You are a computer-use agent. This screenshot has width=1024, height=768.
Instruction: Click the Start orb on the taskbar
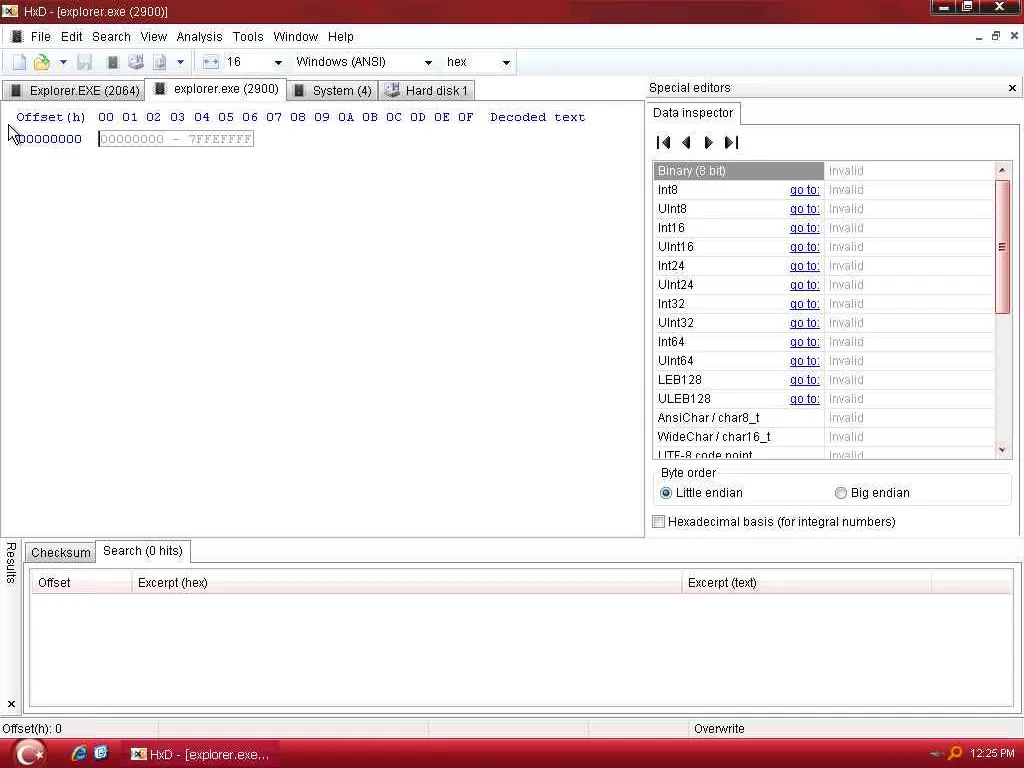[x=29, y=753]
